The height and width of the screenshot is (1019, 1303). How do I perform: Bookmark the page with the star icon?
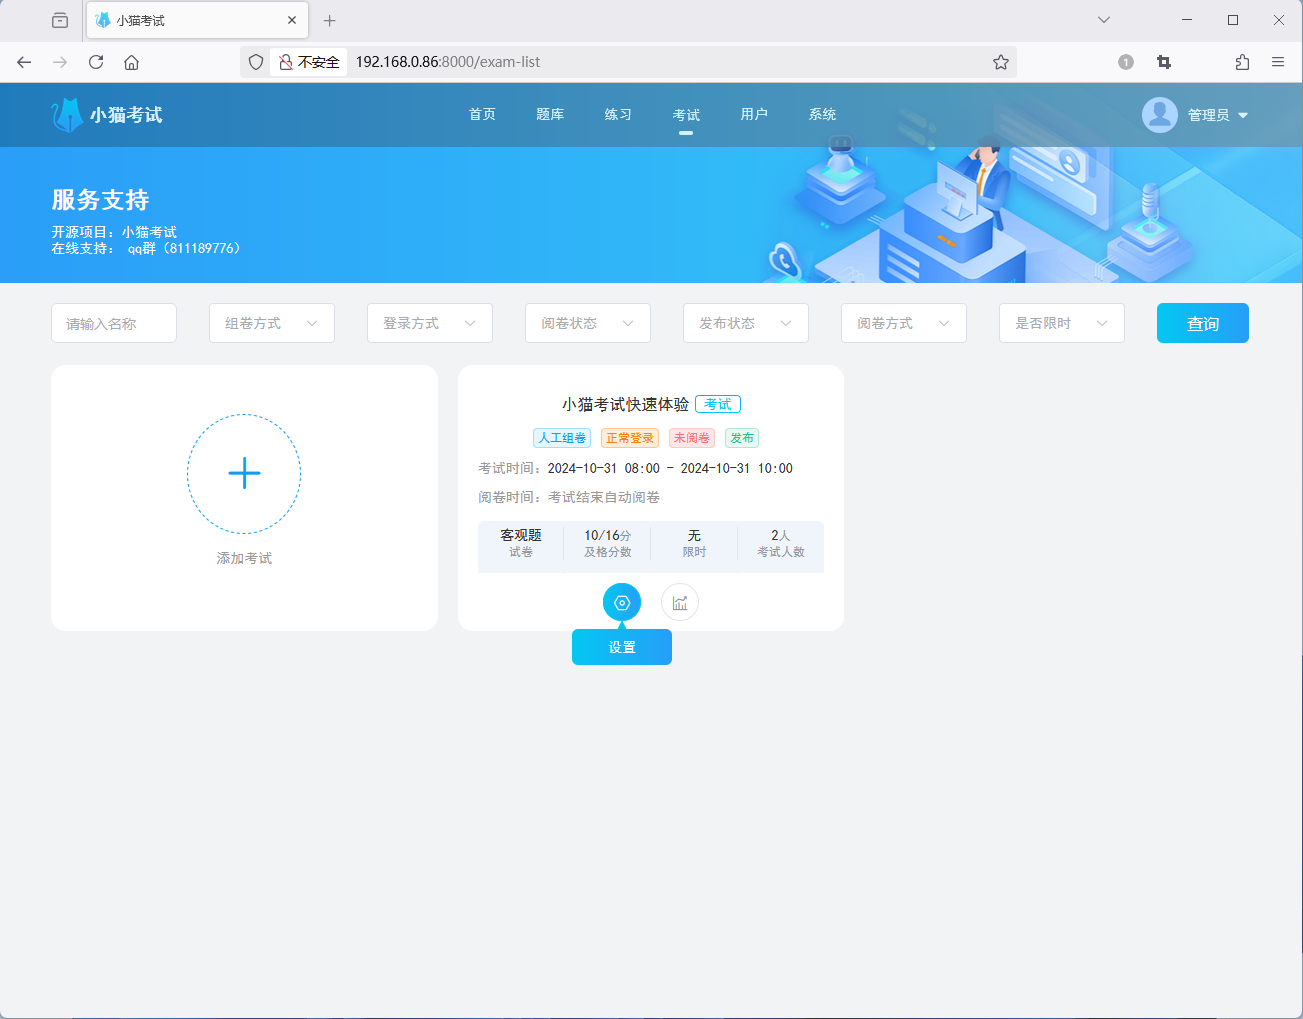pyautogui.click(x=1000, y=61)
